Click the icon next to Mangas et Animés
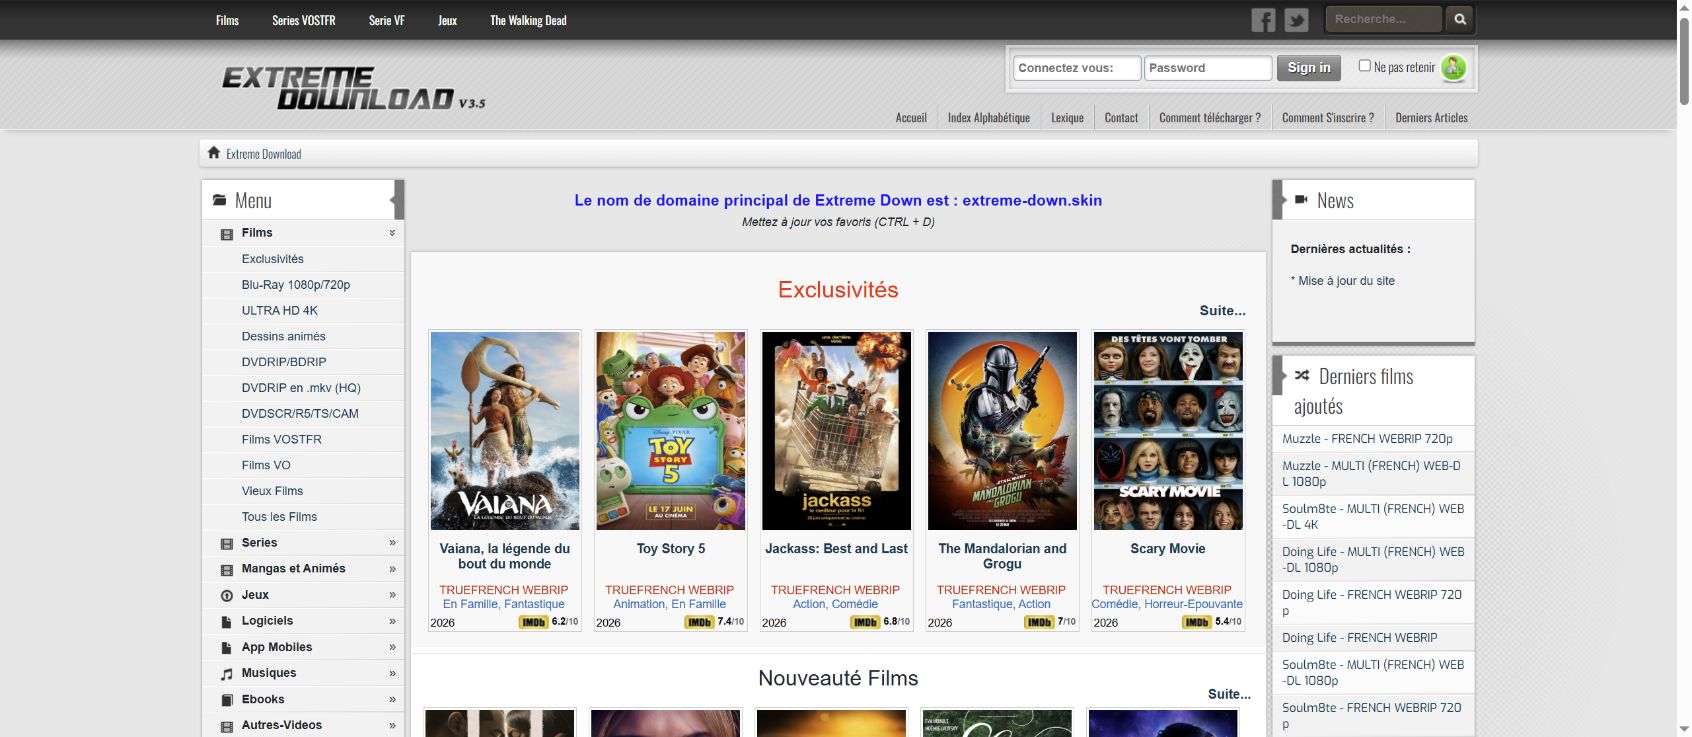The image size is (1692, 737). click(x=227, y=569)
